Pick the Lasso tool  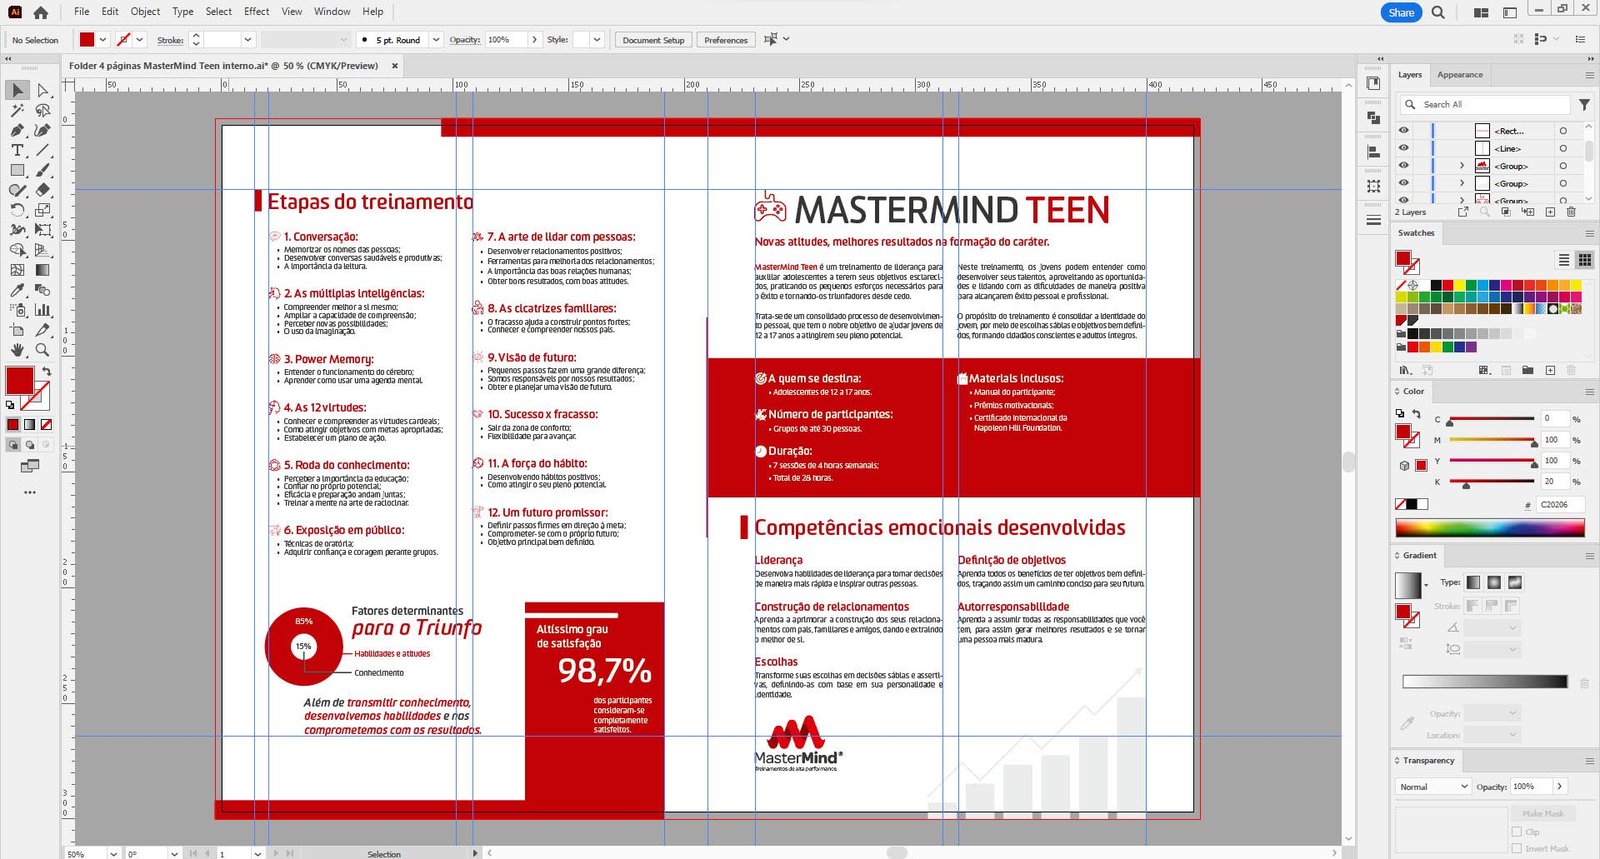[x=43, y=110]
